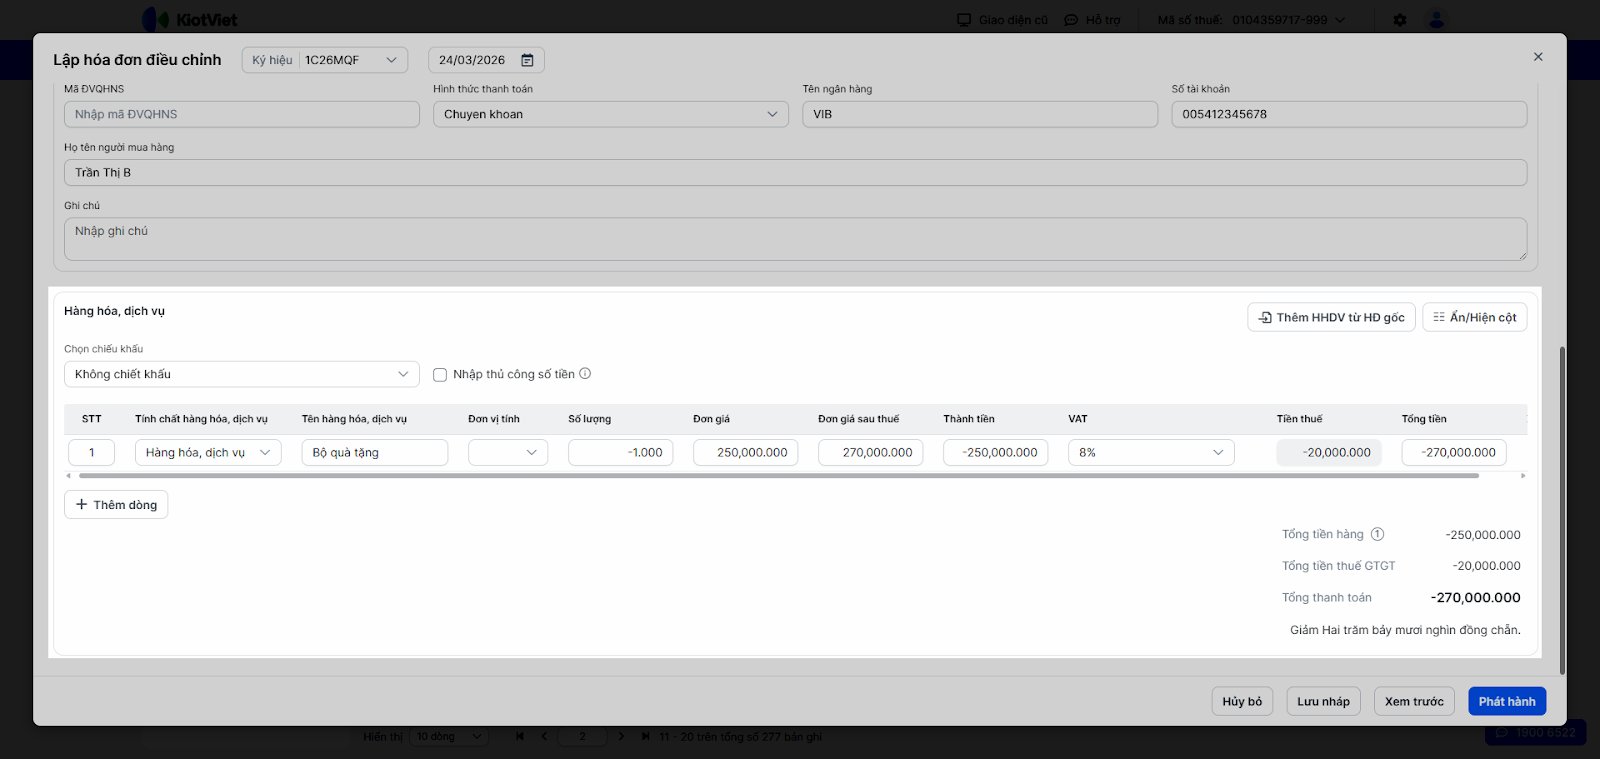Edit buyer name field Trần Thị B
The width and height of the screenshot is (1600, 759).
pos(795,172)
